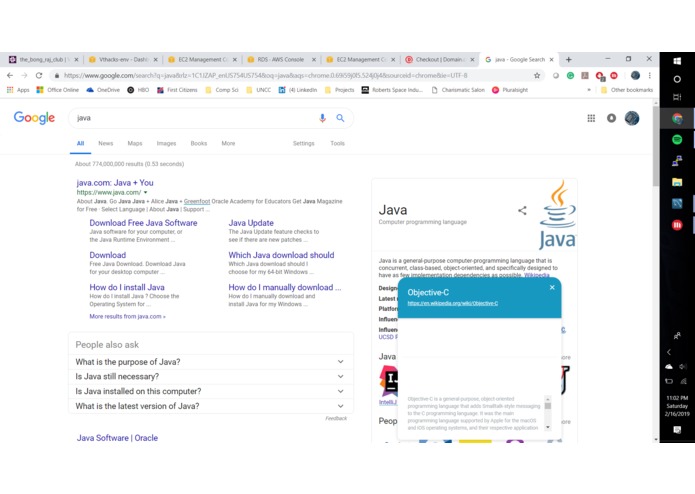Open a new browser tab
The image size is (695, 494).
point(568,59)
